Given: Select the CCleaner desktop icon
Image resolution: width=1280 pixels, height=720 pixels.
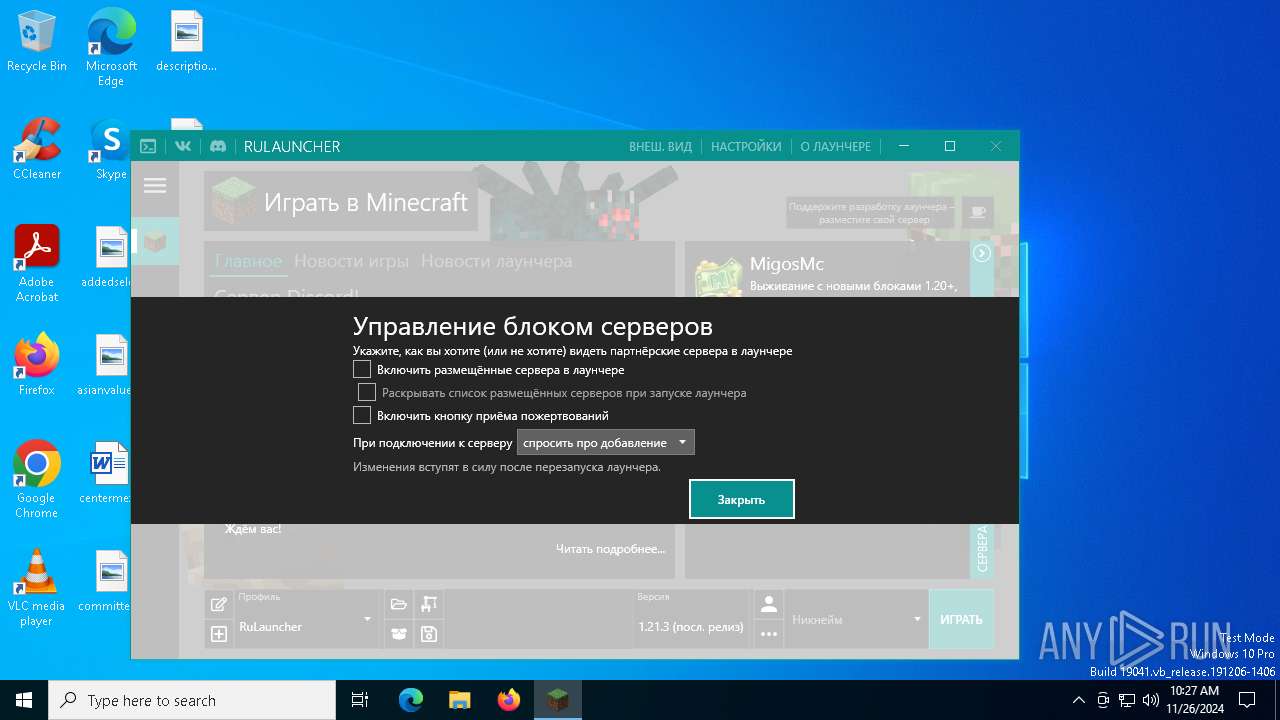Looking at the screenshot, I should pyautogui.click(x=37, y=150).
